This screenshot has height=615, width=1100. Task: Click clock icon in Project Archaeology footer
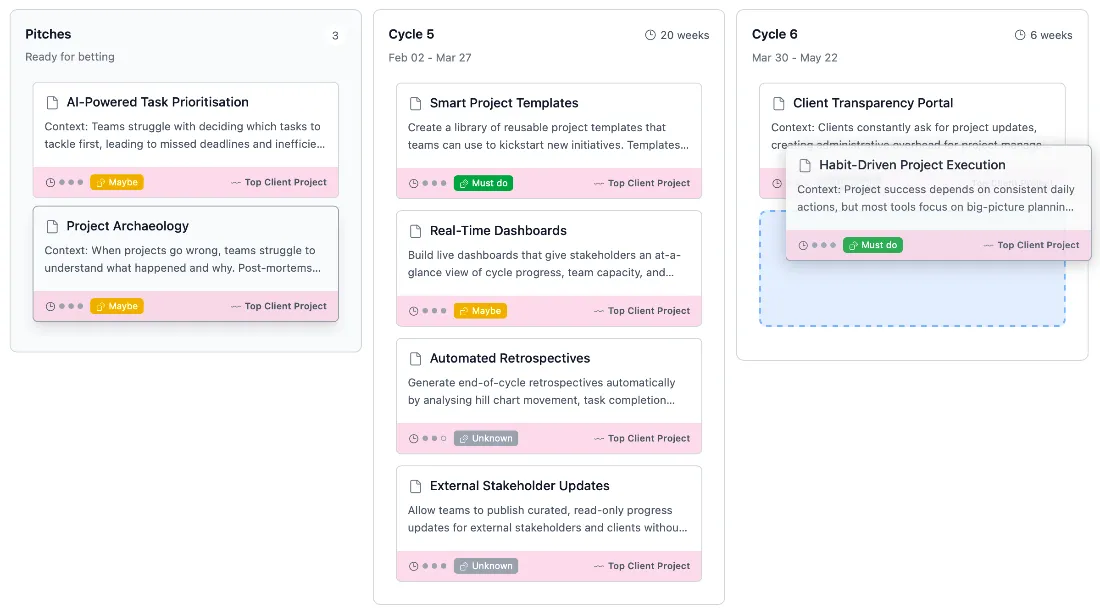(50, 306)
